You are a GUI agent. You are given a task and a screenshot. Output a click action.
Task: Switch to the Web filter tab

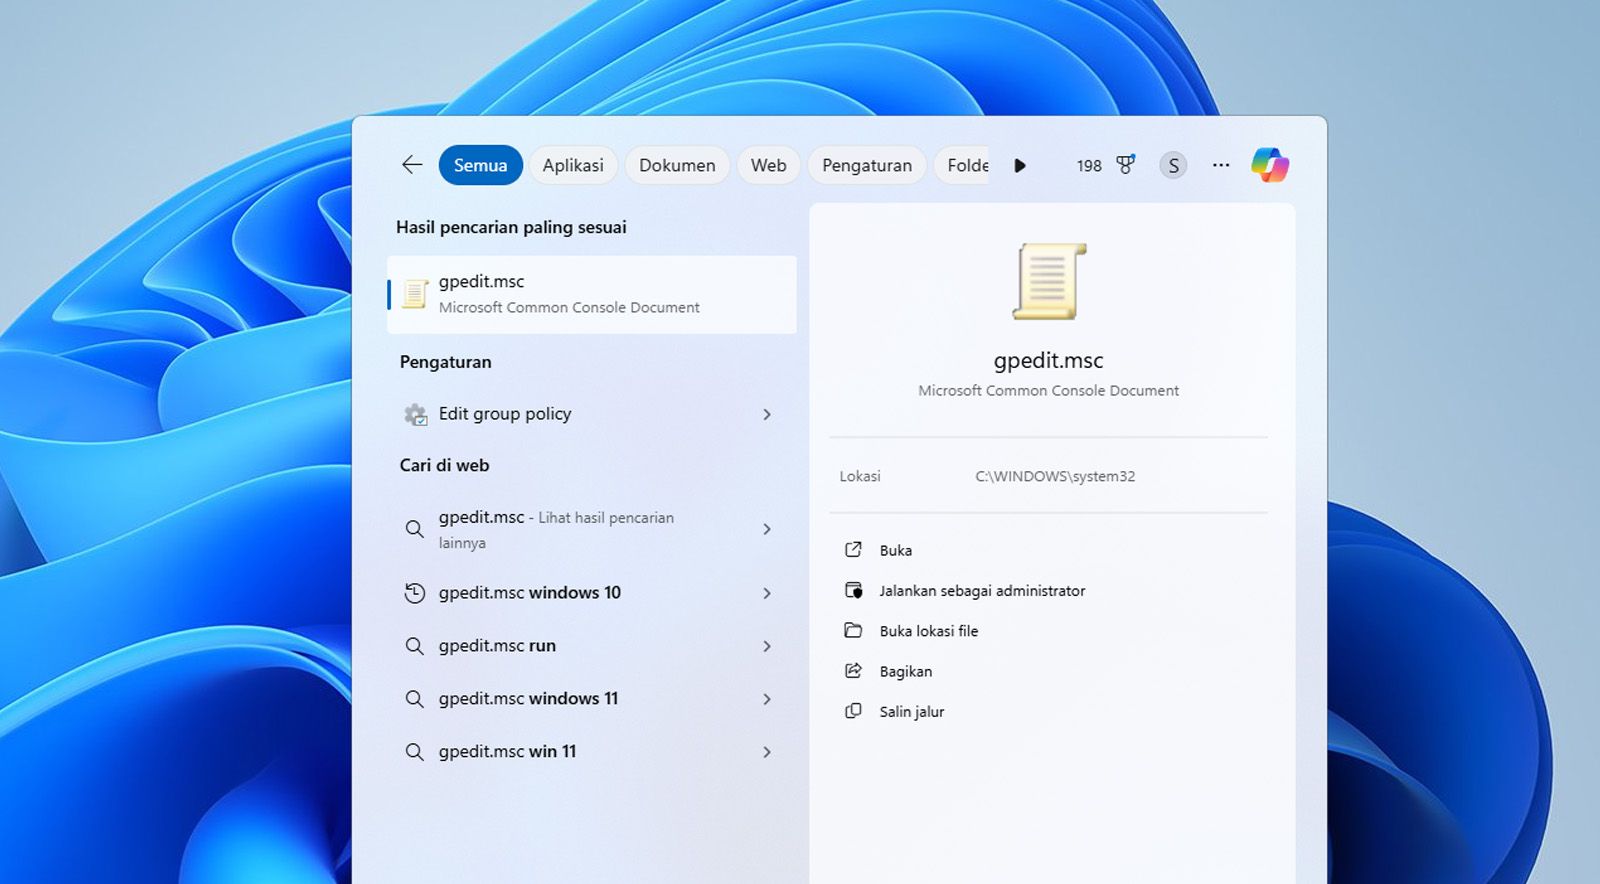pyautogui.click(x=769, y=165)
